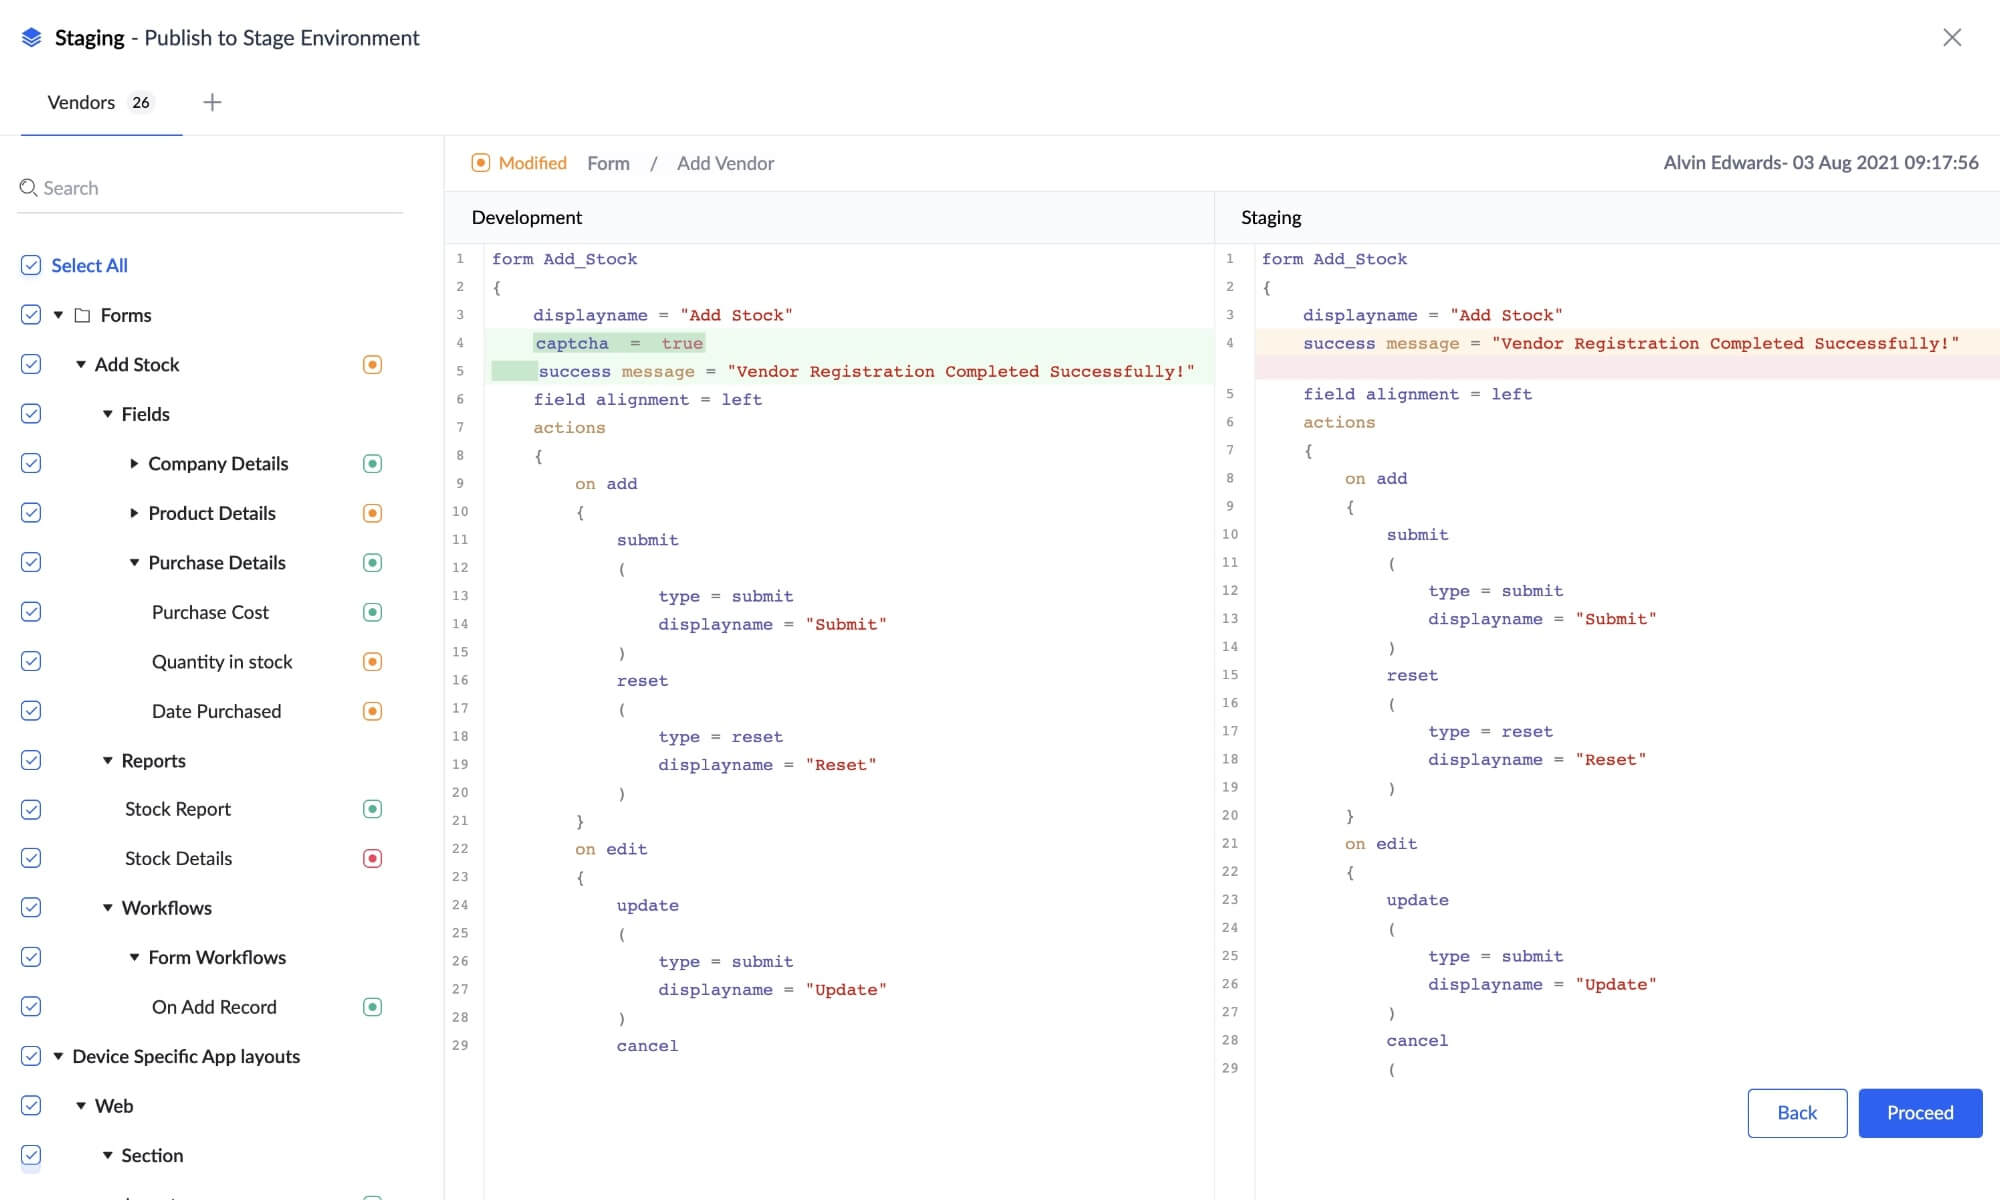Viewport: 2000px width, 1200px height.
Task: Click the green status icon next to On Add Record
Action: pyautogui.click(x=372, y=1007)
